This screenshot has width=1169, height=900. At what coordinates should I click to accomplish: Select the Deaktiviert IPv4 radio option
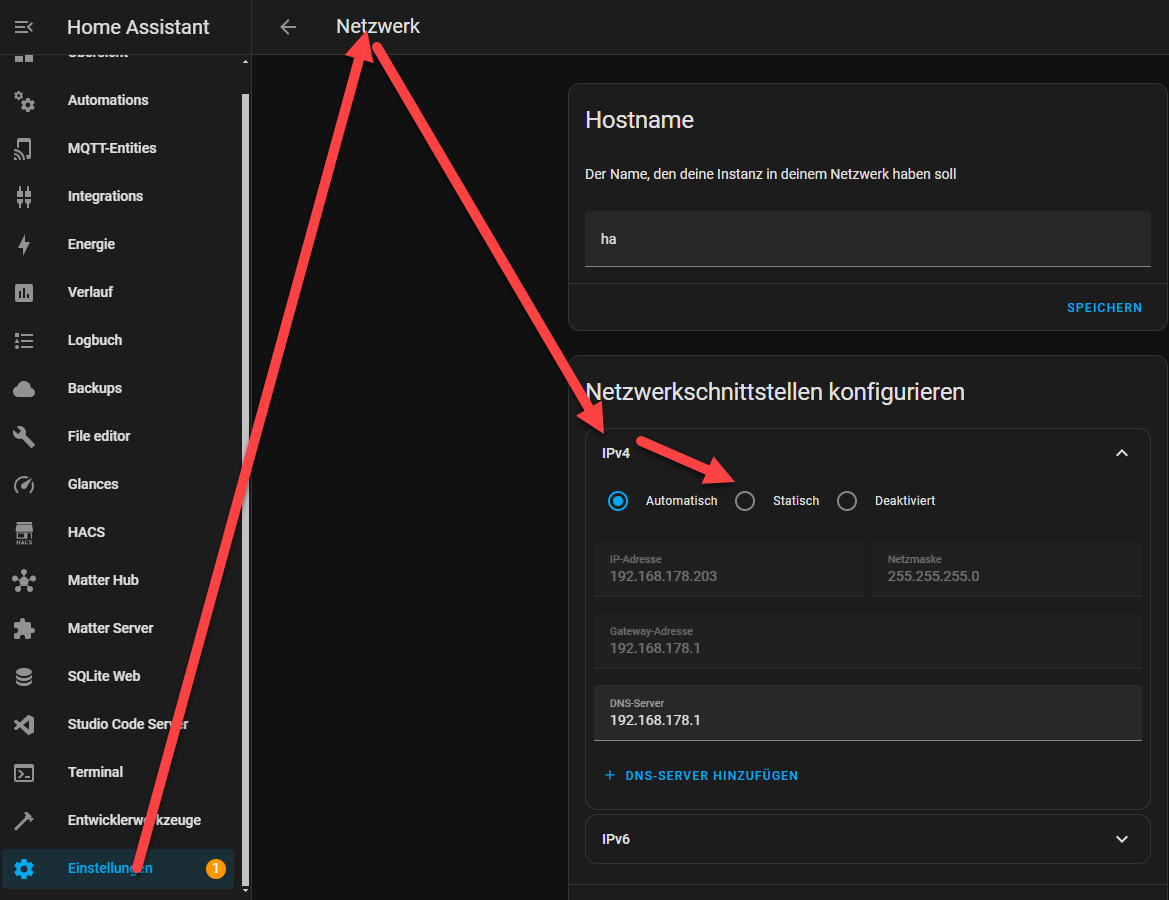847,501
